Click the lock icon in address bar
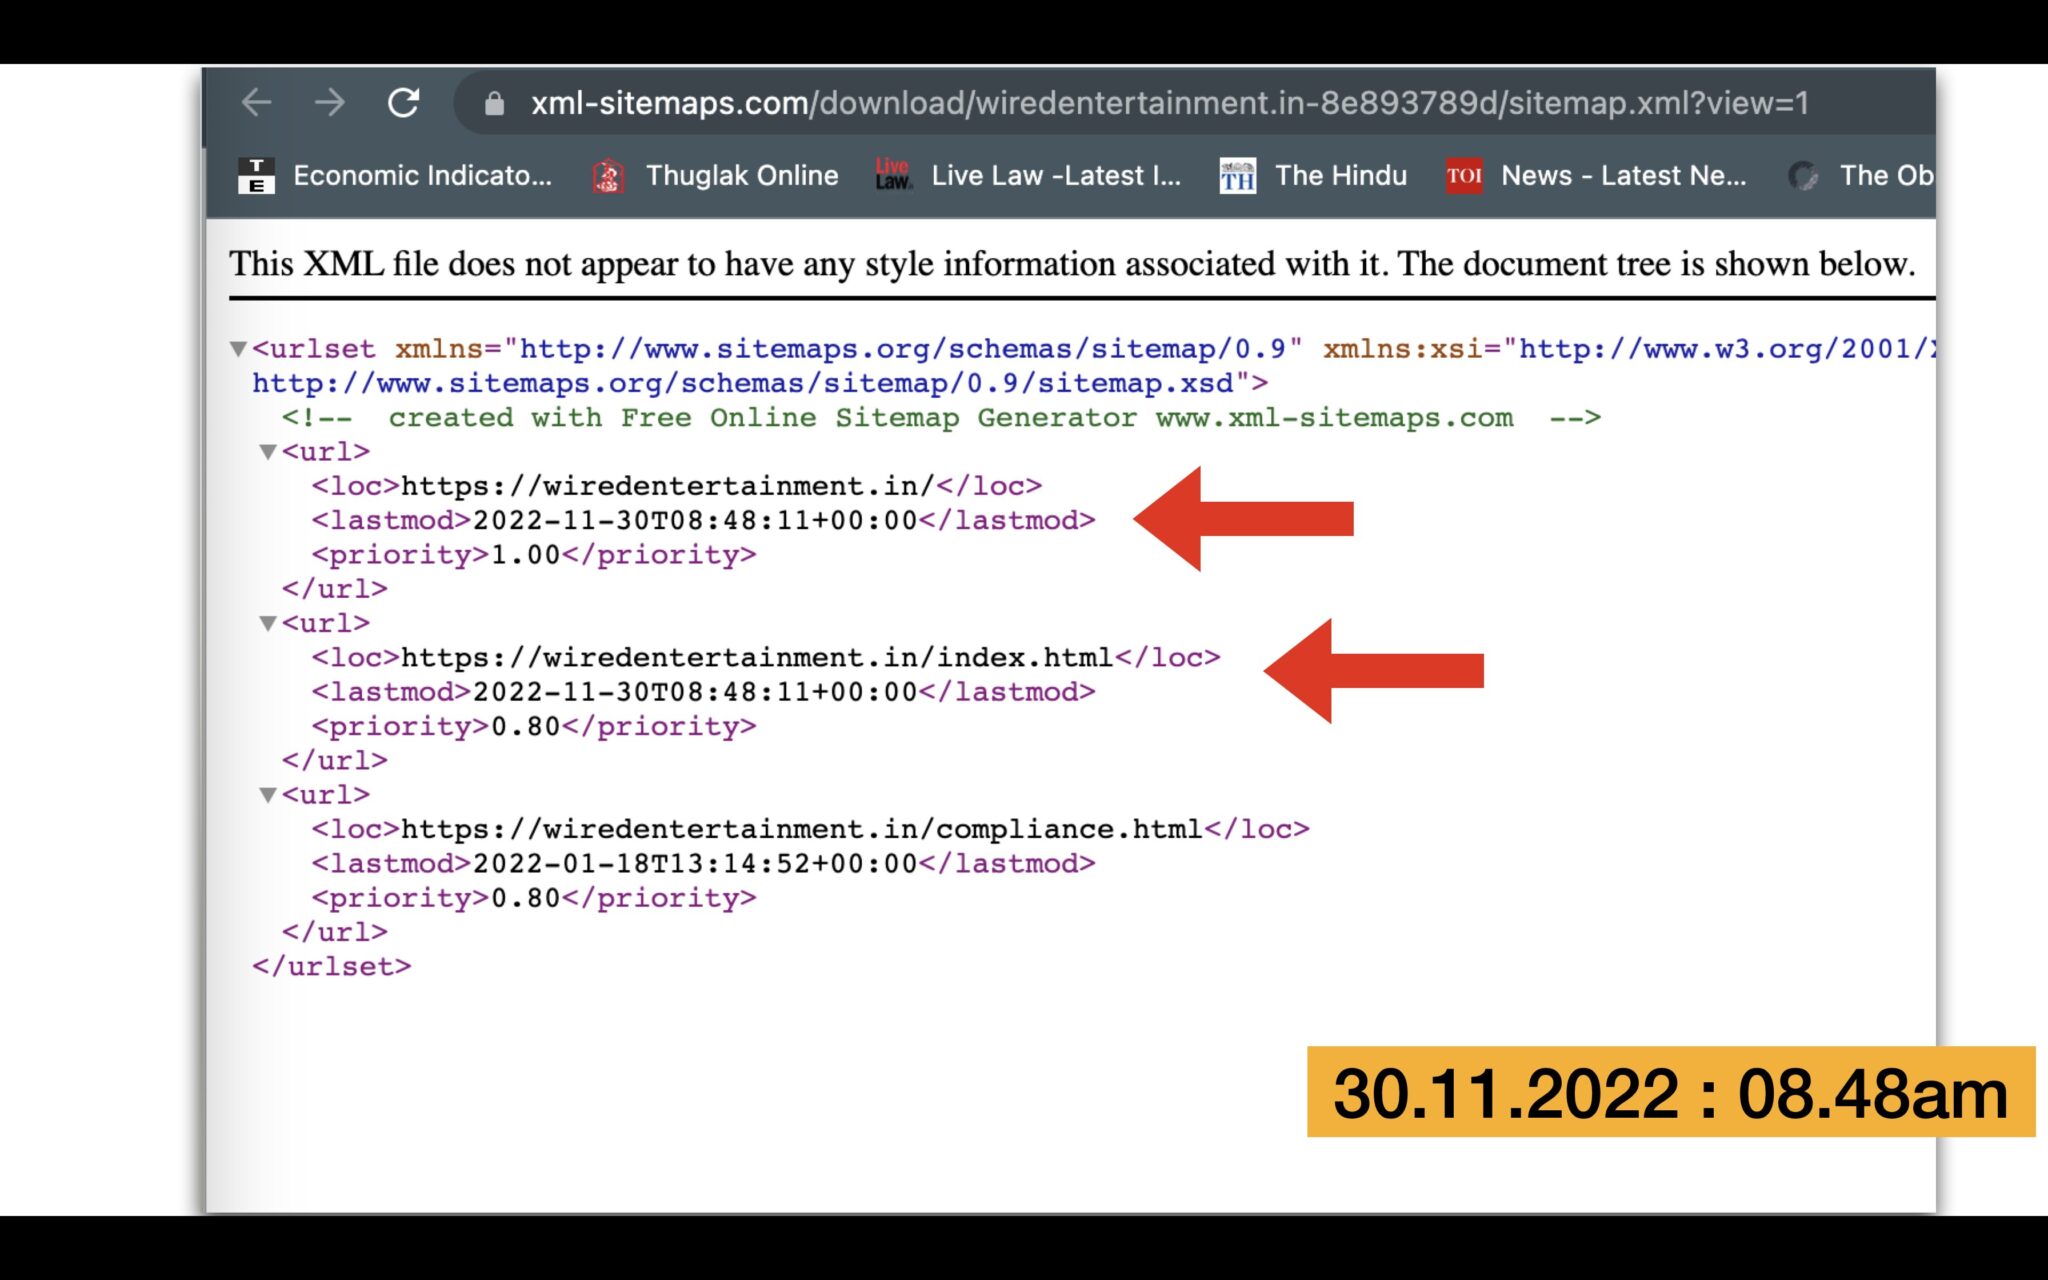The width and height of the screenshot is (2048, 1280). [494, 103]
